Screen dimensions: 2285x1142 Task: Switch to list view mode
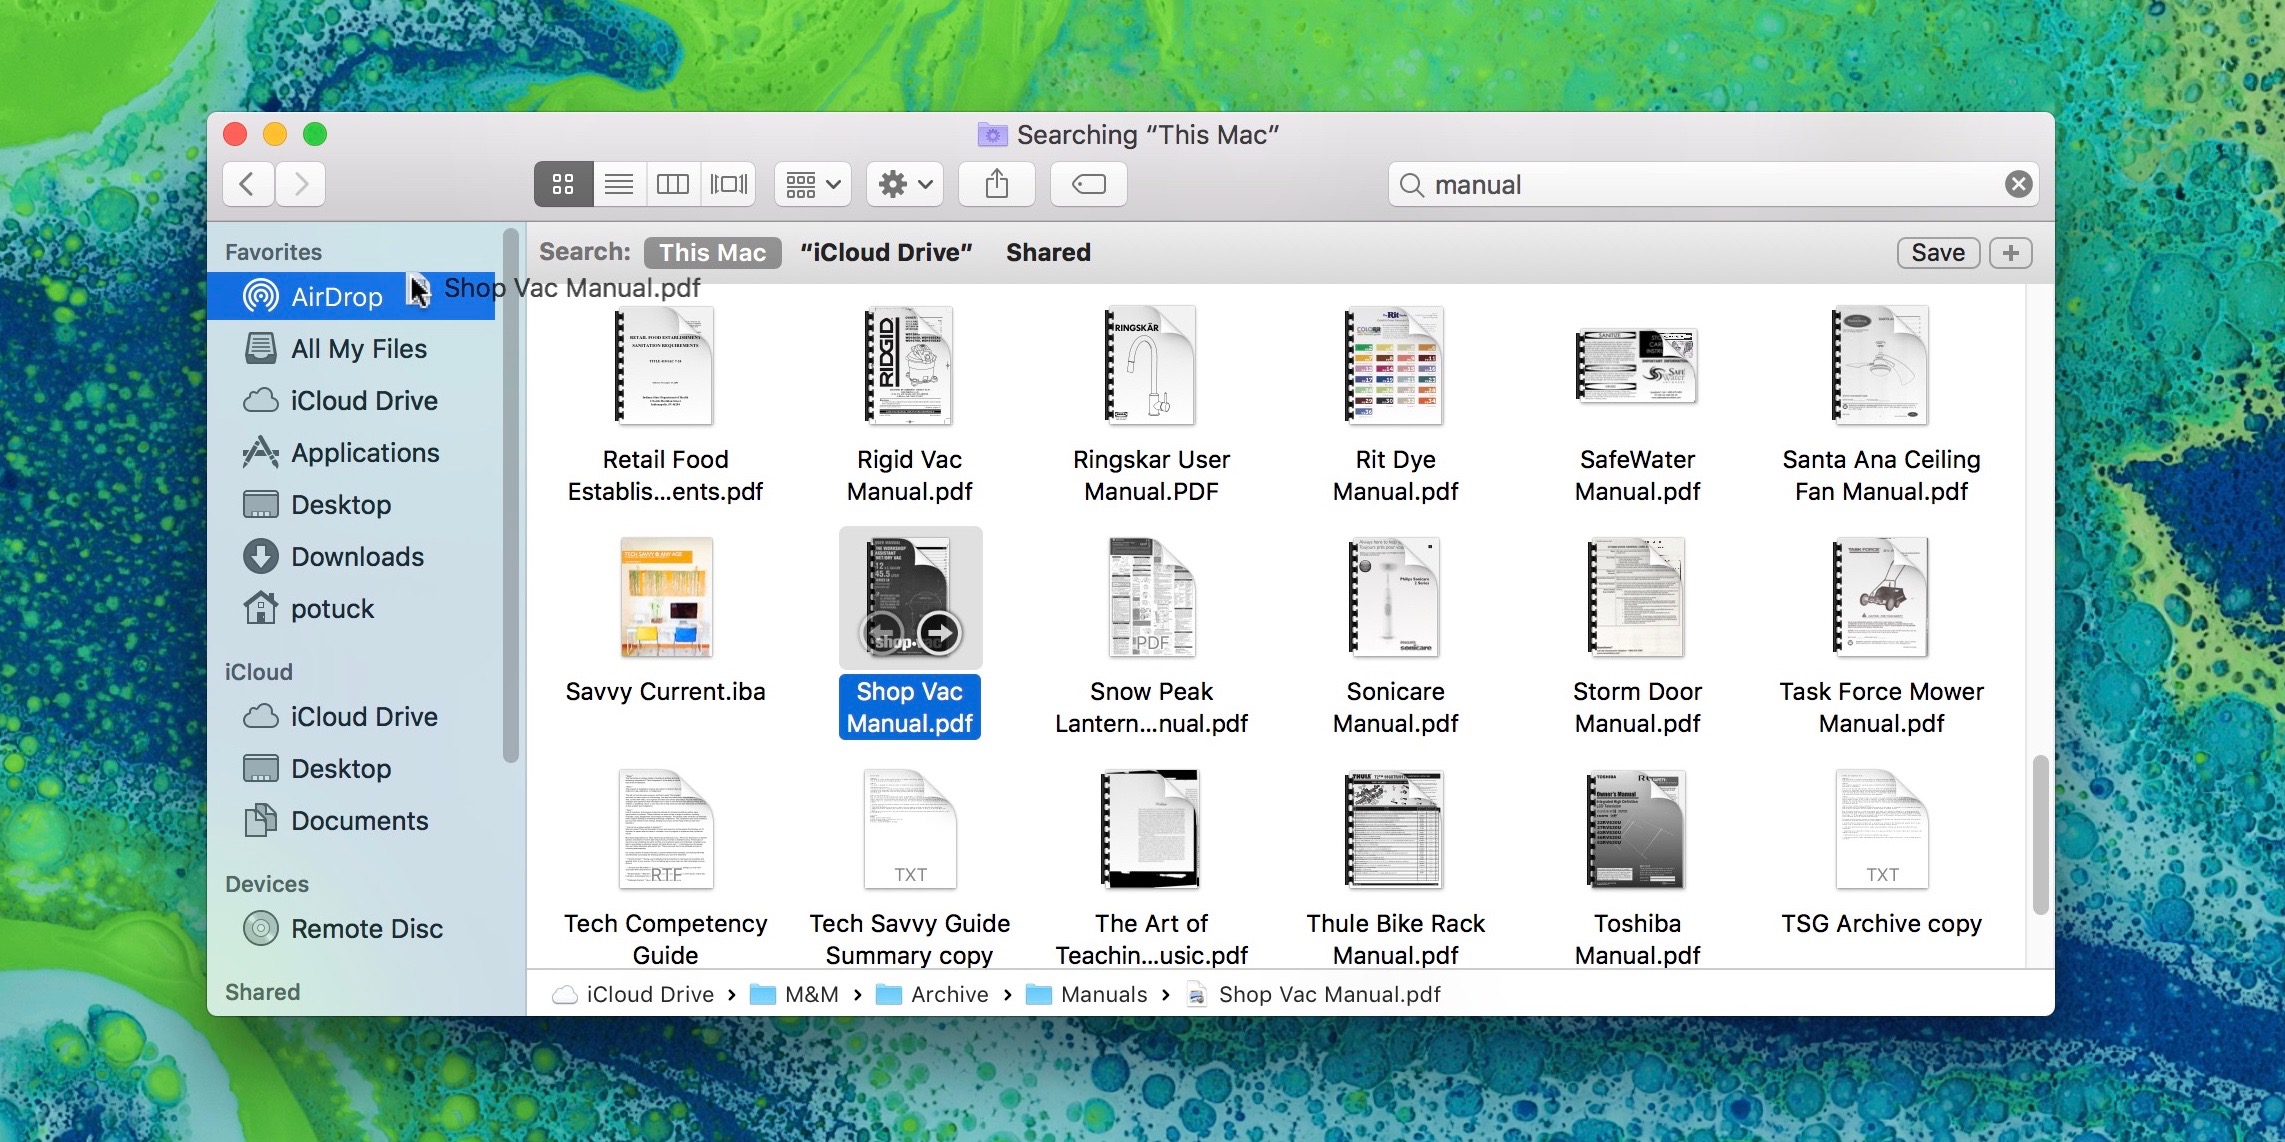pyautogui.click(x=619, y=184)
